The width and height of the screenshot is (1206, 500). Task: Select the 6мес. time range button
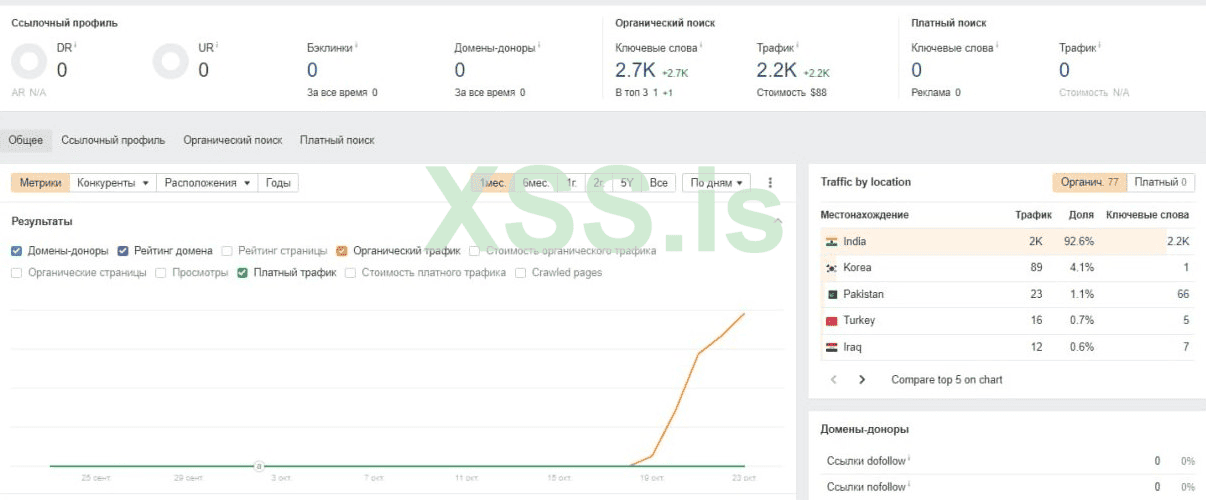click(535, 183)
